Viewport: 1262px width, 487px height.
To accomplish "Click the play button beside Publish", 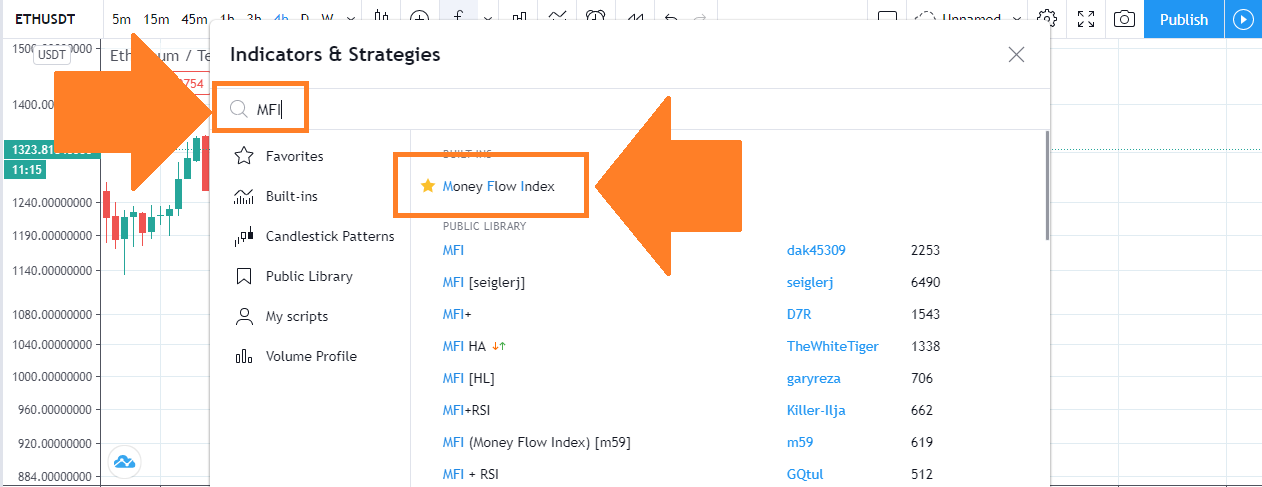I will click(x=1244, y=19).
